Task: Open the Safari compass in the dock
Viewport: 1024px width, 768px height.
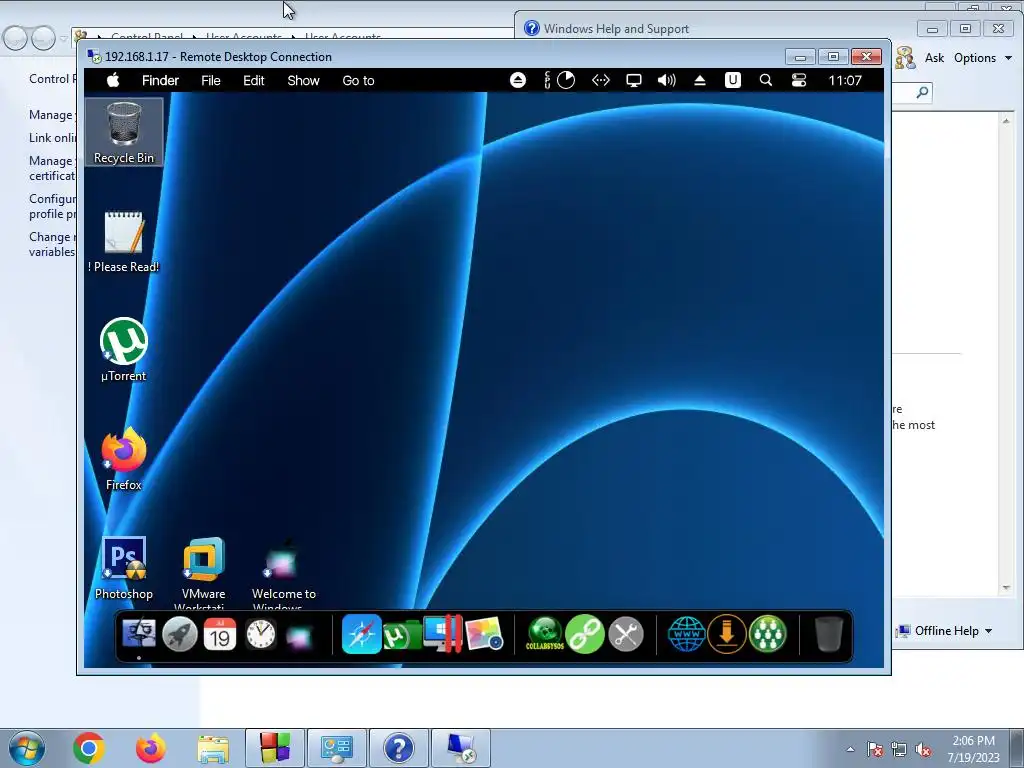Action: 361,634
